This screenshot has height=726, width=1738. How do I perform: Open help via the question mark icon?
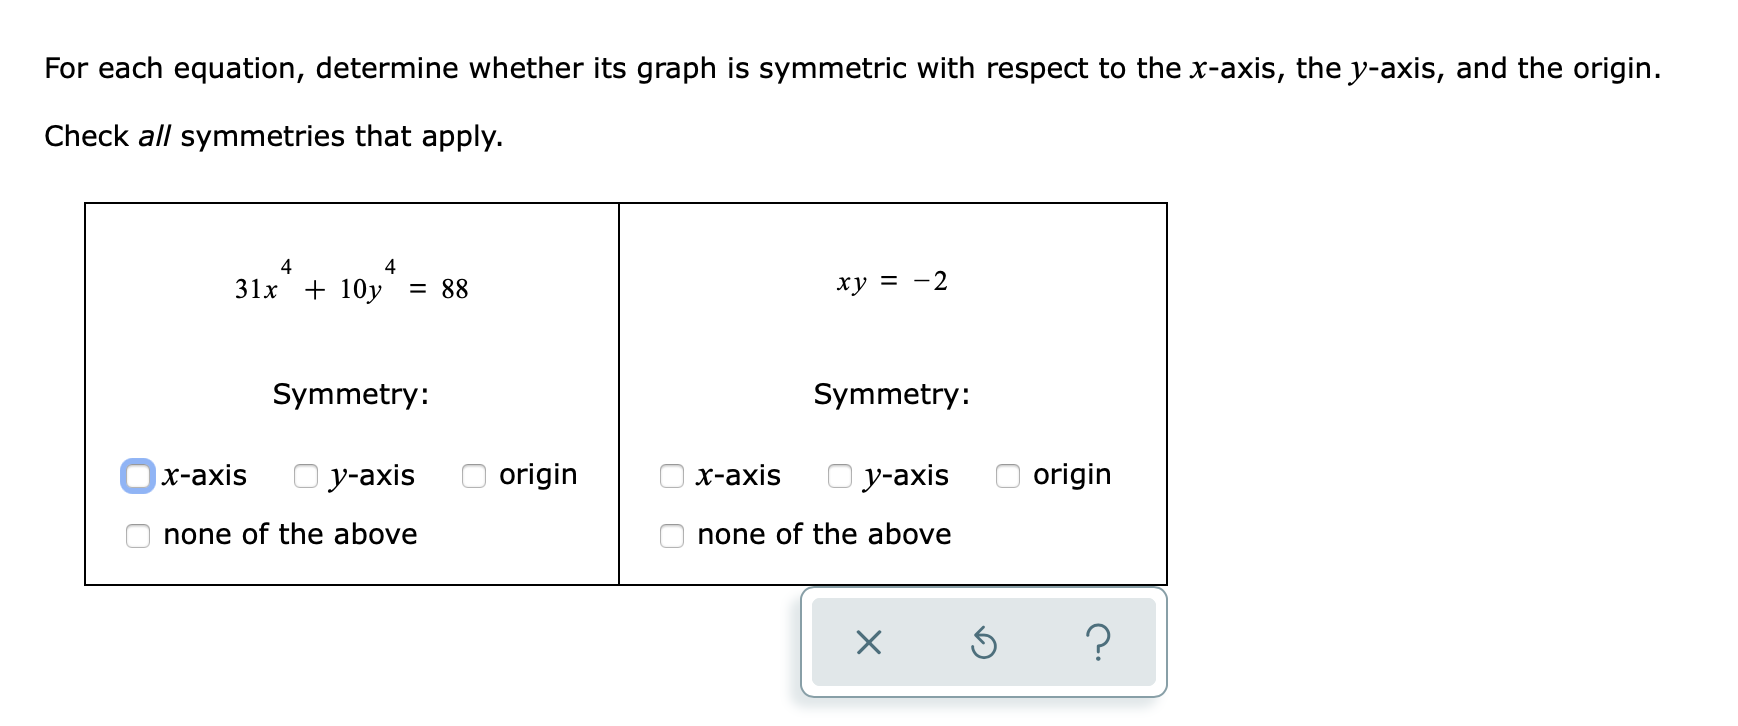point(1098,644)
